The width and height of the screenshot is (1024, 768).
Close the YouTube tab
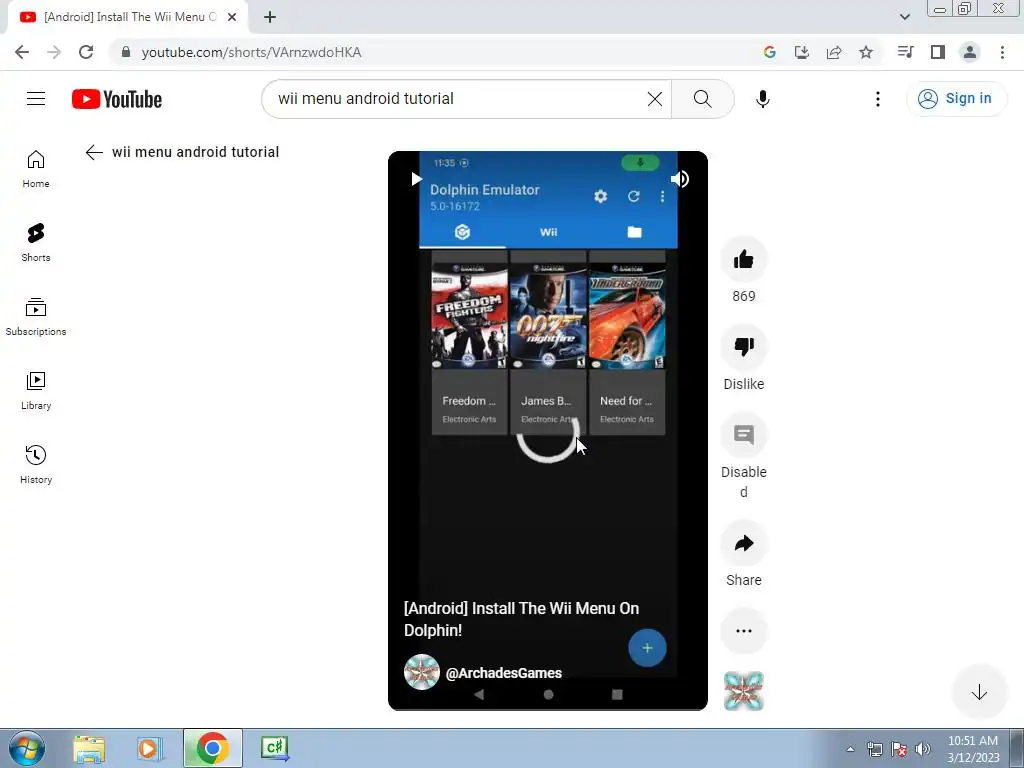[232, 17]
